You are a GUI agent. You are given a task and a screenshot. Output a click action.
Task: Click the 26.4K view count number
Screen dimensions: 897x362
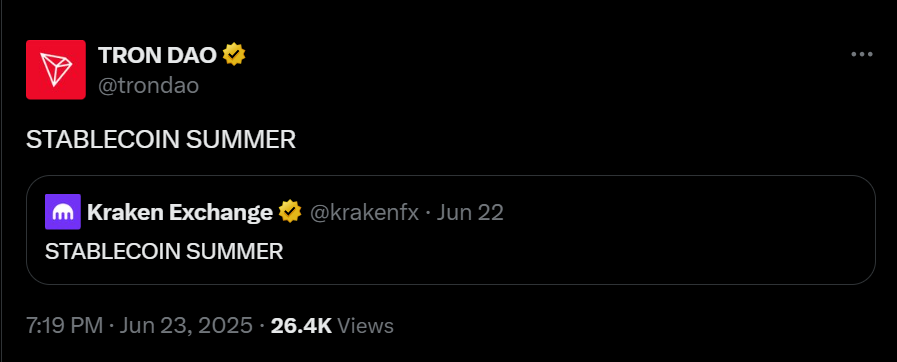[301, 325]
